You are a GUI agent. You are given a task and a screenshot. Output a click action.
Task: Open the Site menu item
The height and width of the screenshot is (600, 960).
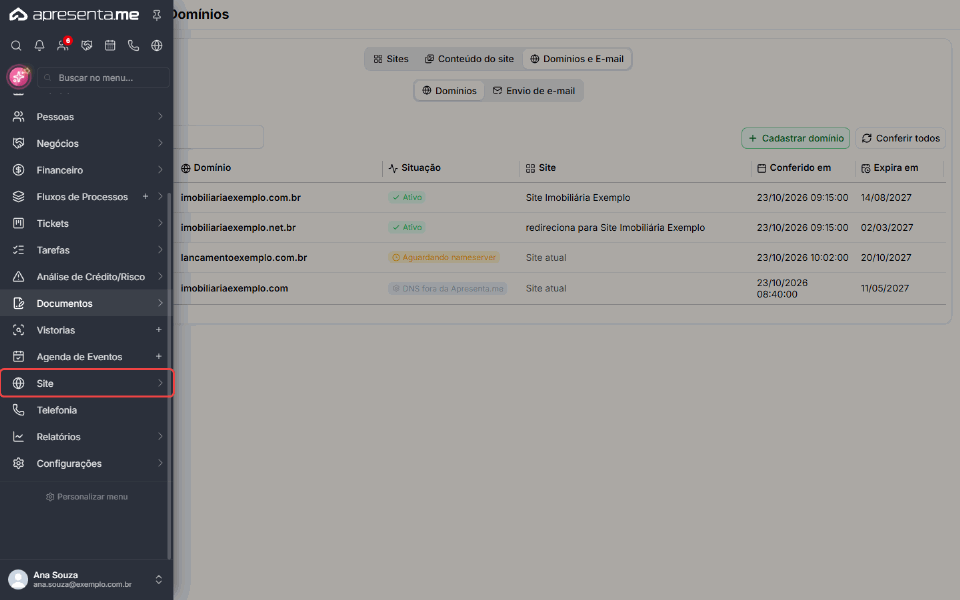pos(86,383)
